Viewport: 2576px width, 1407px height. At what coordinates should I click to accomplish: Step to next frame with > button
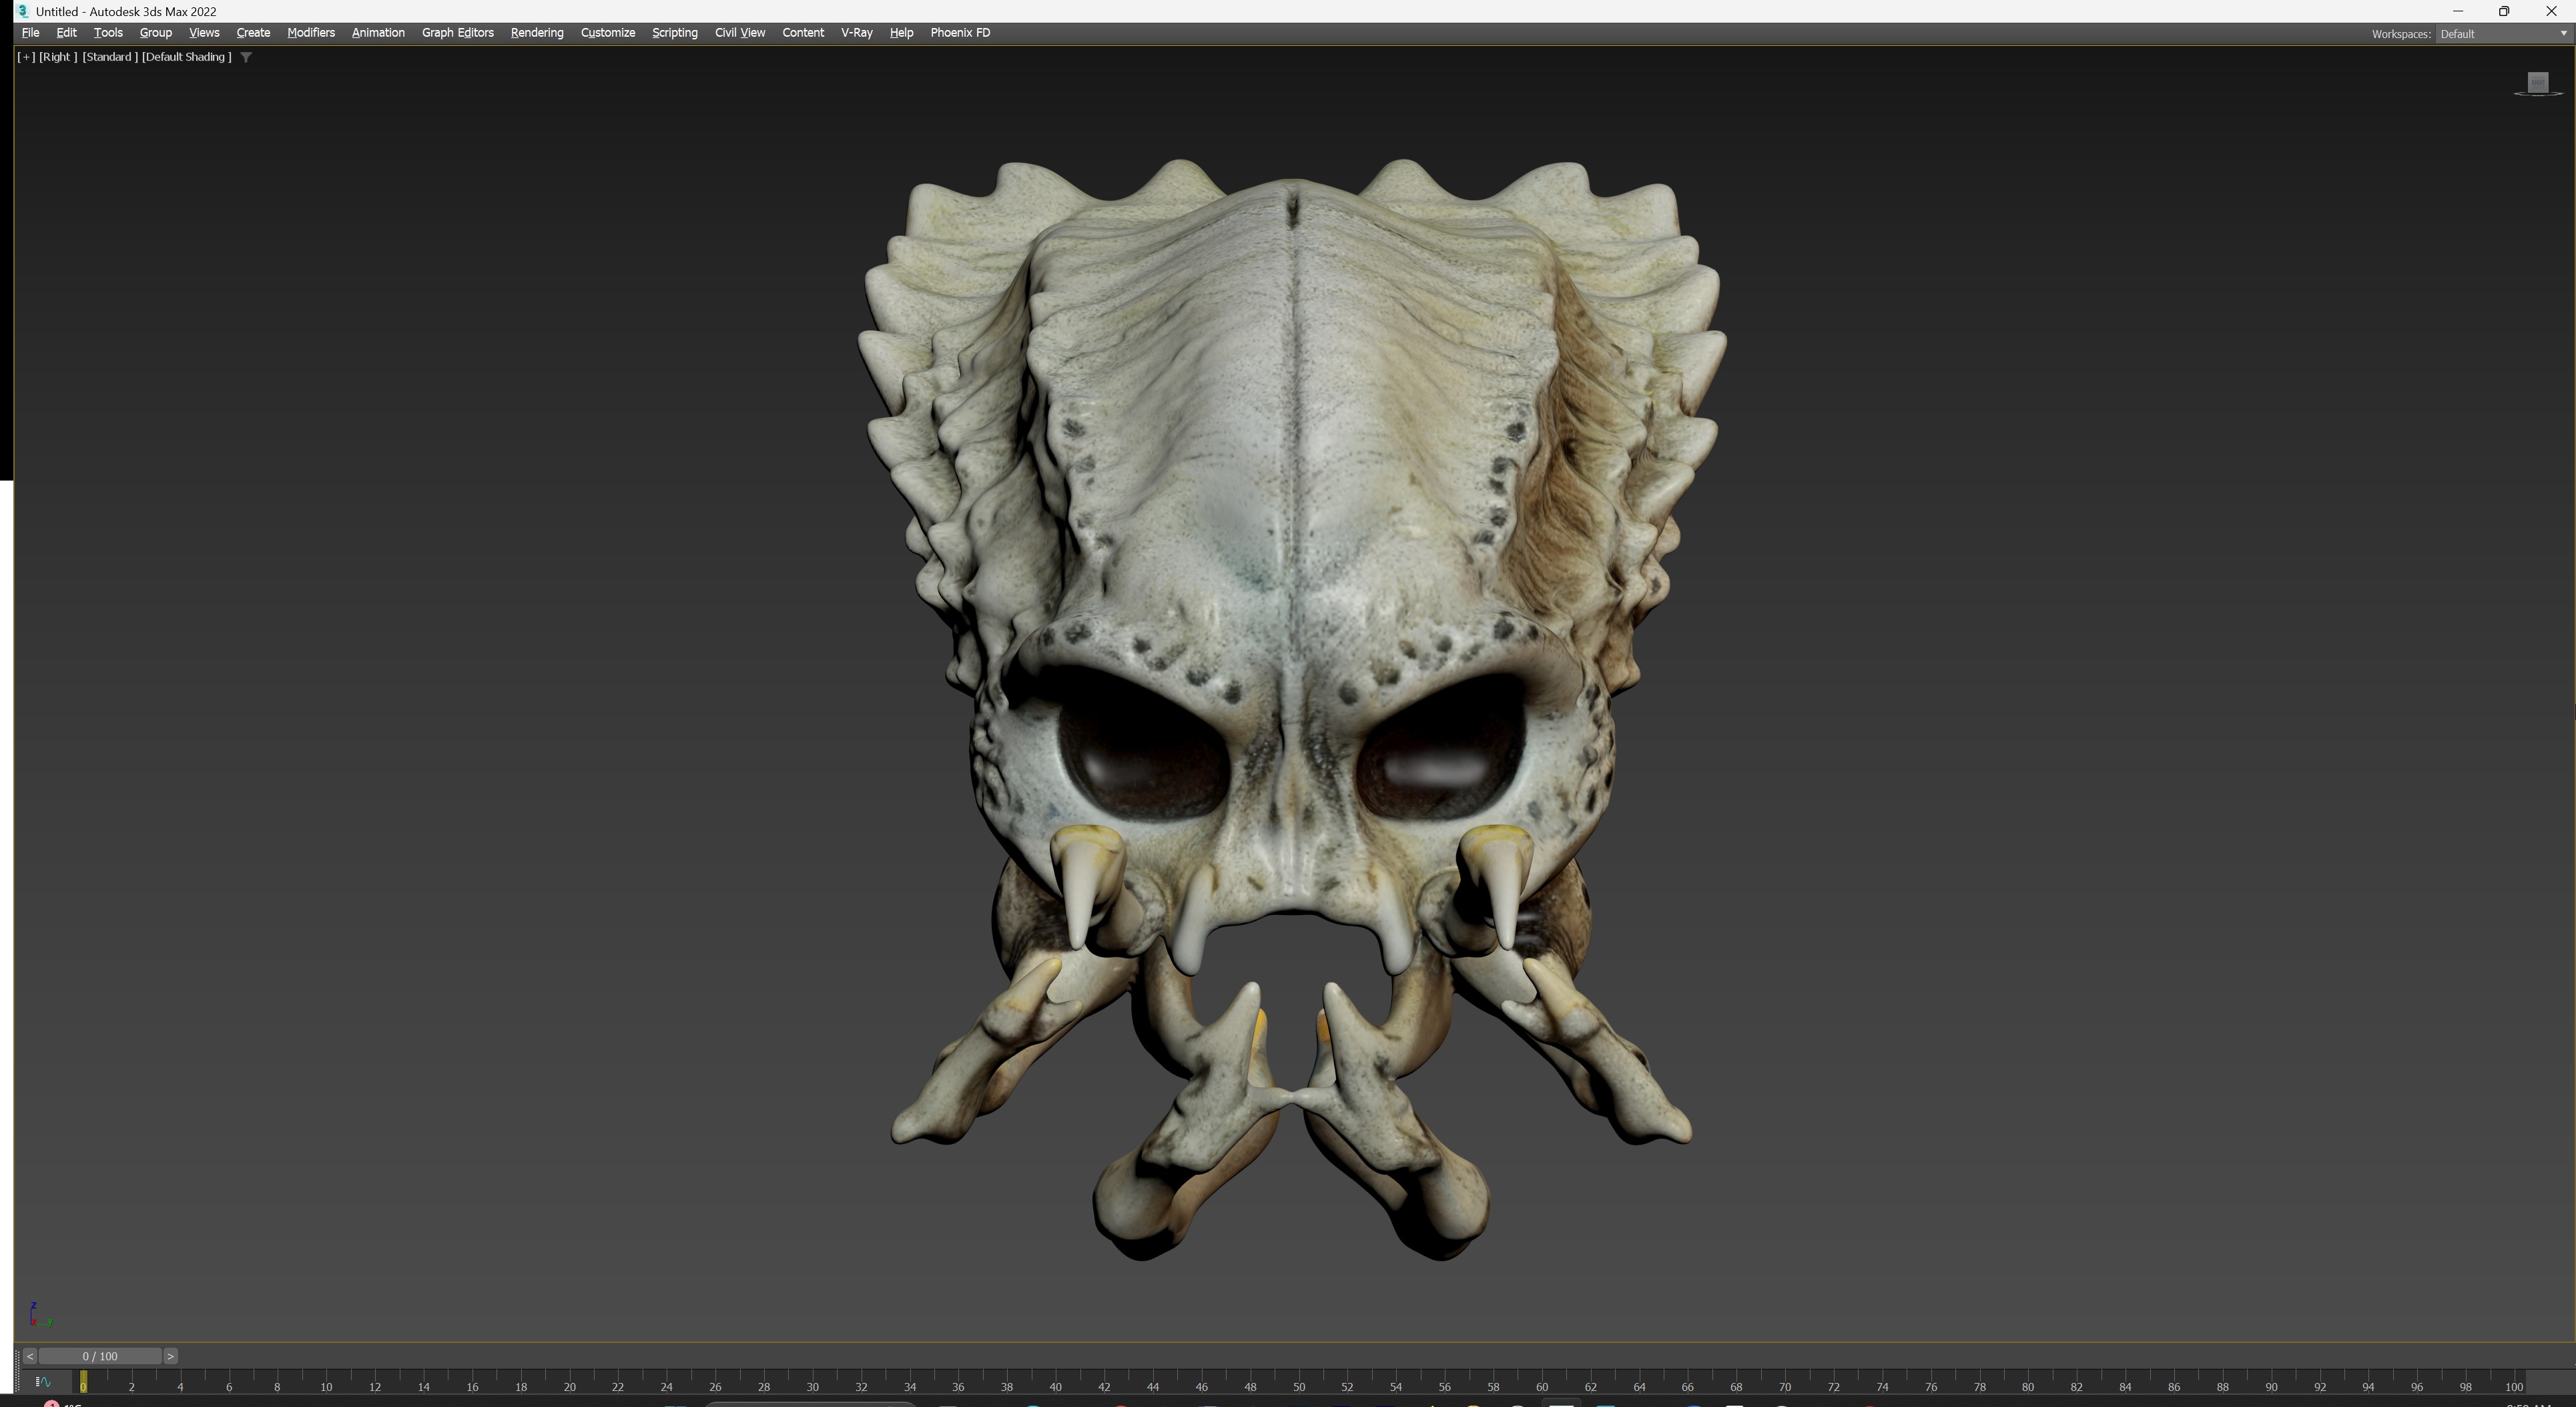(x=171, y=1356)
